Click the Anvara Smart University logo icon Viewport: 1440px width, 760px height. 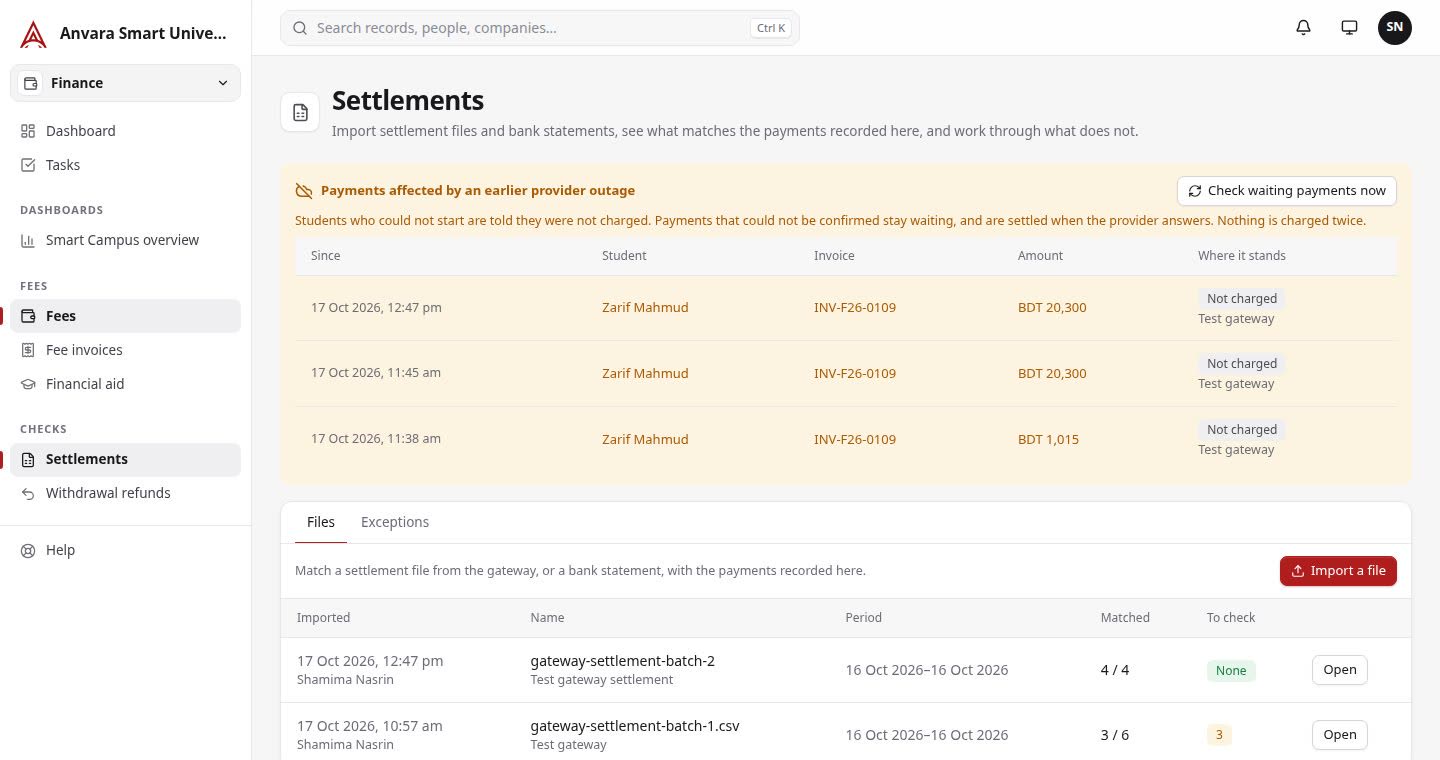pyautogui.click(x=33, y=34)
